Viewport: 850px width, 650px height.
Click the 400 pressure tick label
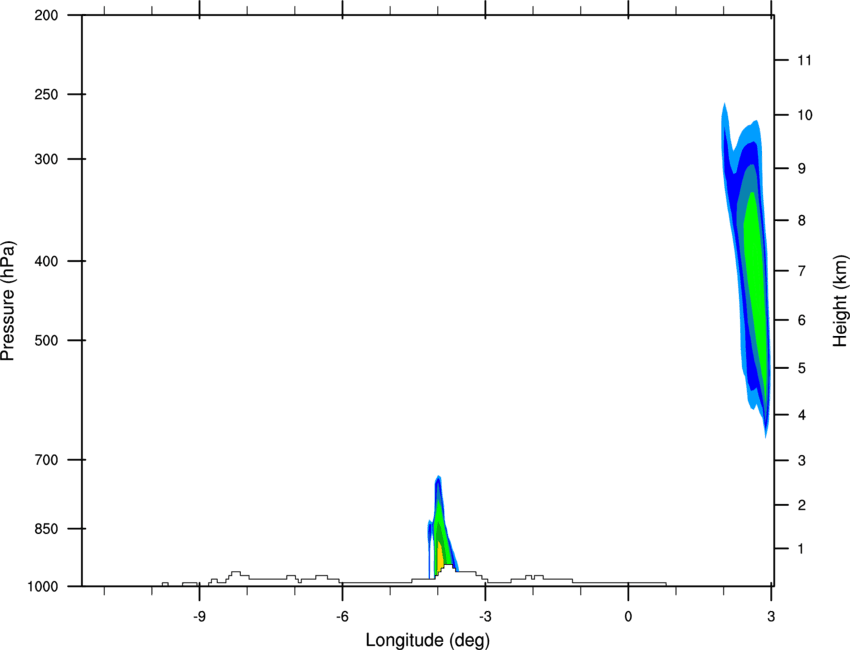[46, 261]
